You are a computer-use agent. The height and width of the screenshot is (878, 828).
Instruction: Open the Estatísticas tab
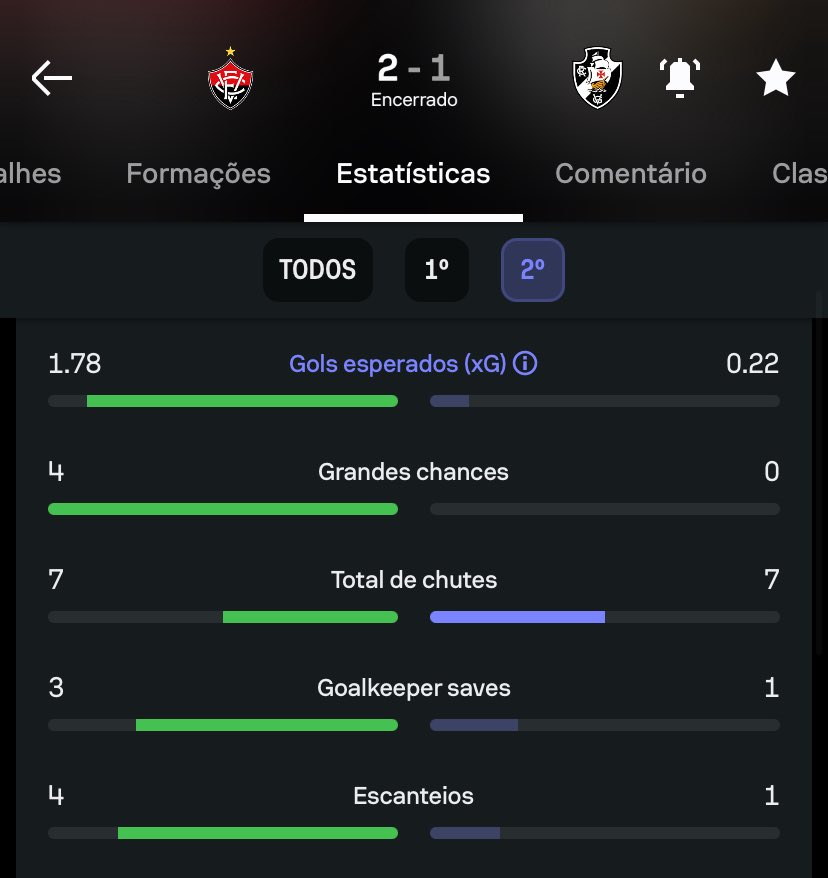(413, 174)
